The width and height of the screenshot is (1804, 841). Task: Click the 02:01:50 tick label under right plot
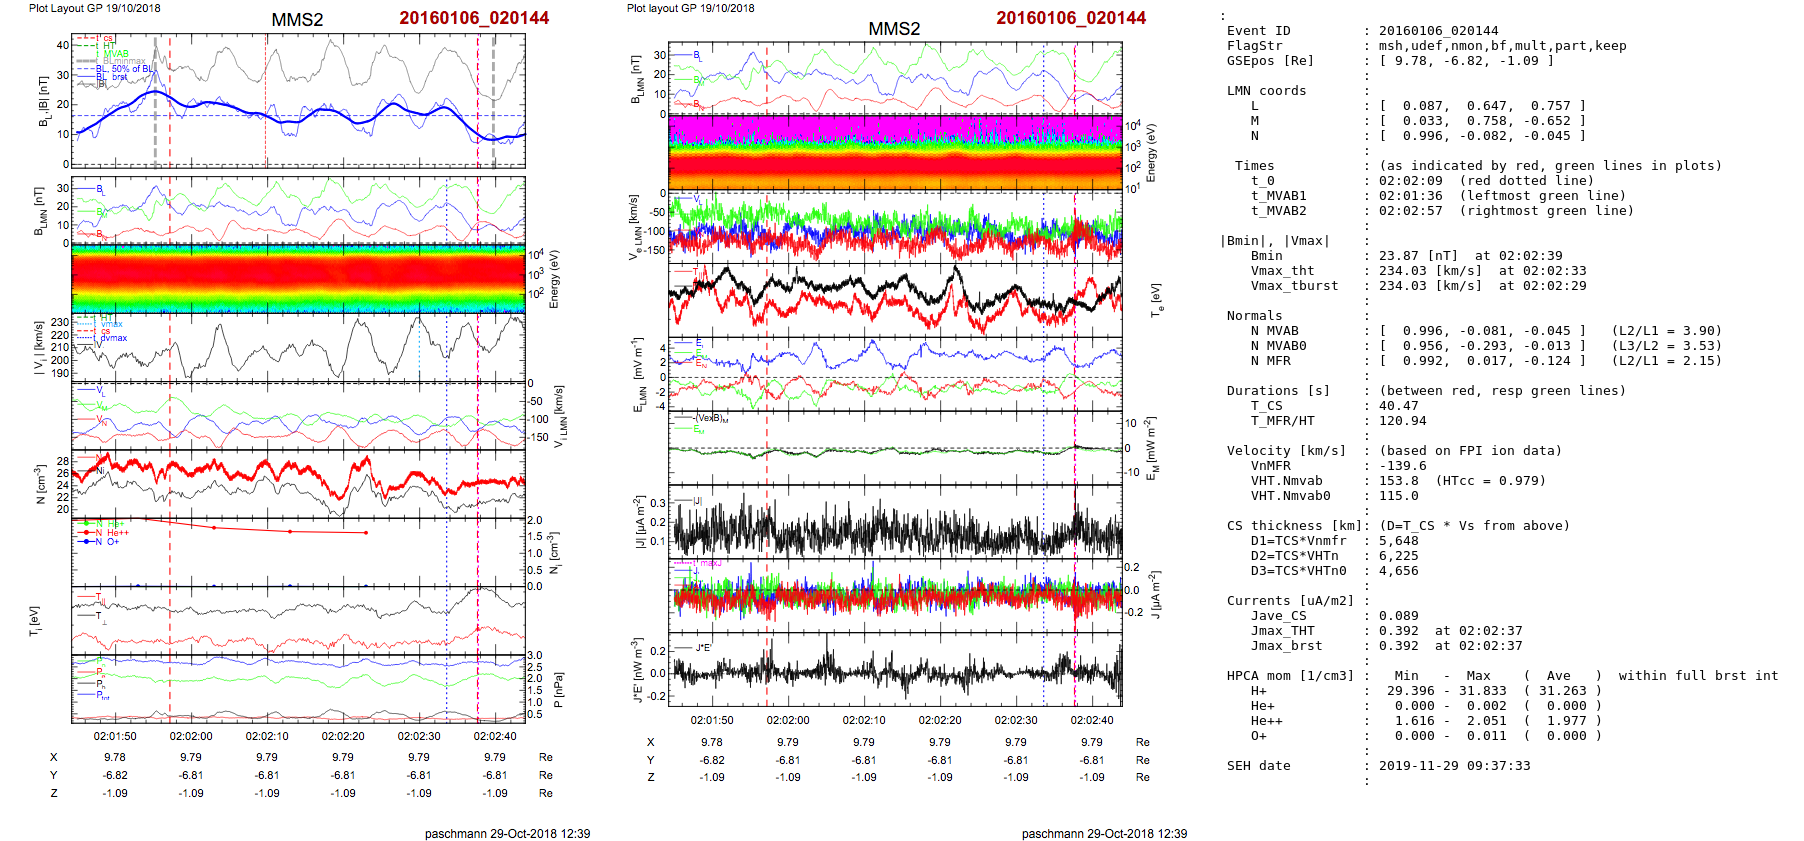click(711, 720)
